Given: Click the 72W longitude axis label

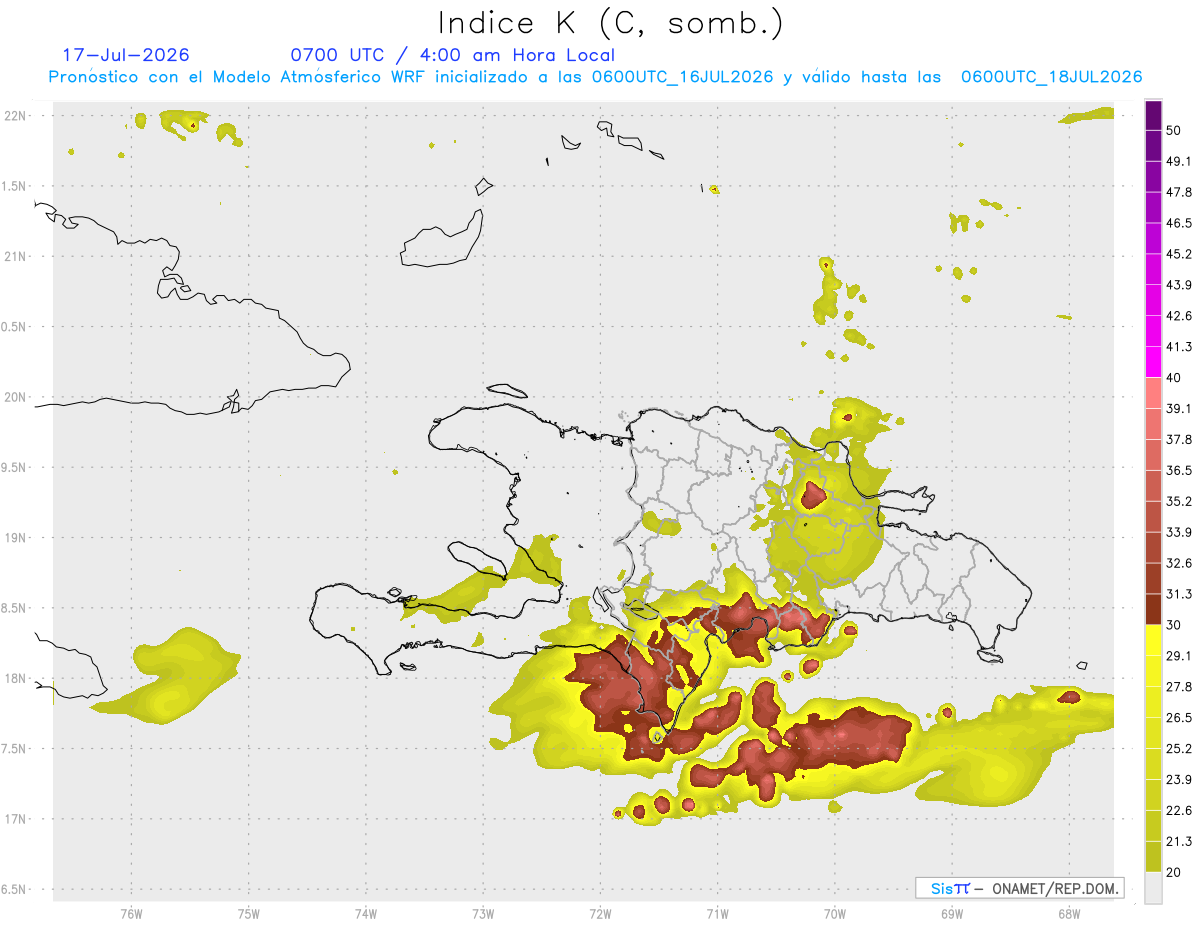Looking at the screenshot, I should pyautogui.click(x=600, y=913).
